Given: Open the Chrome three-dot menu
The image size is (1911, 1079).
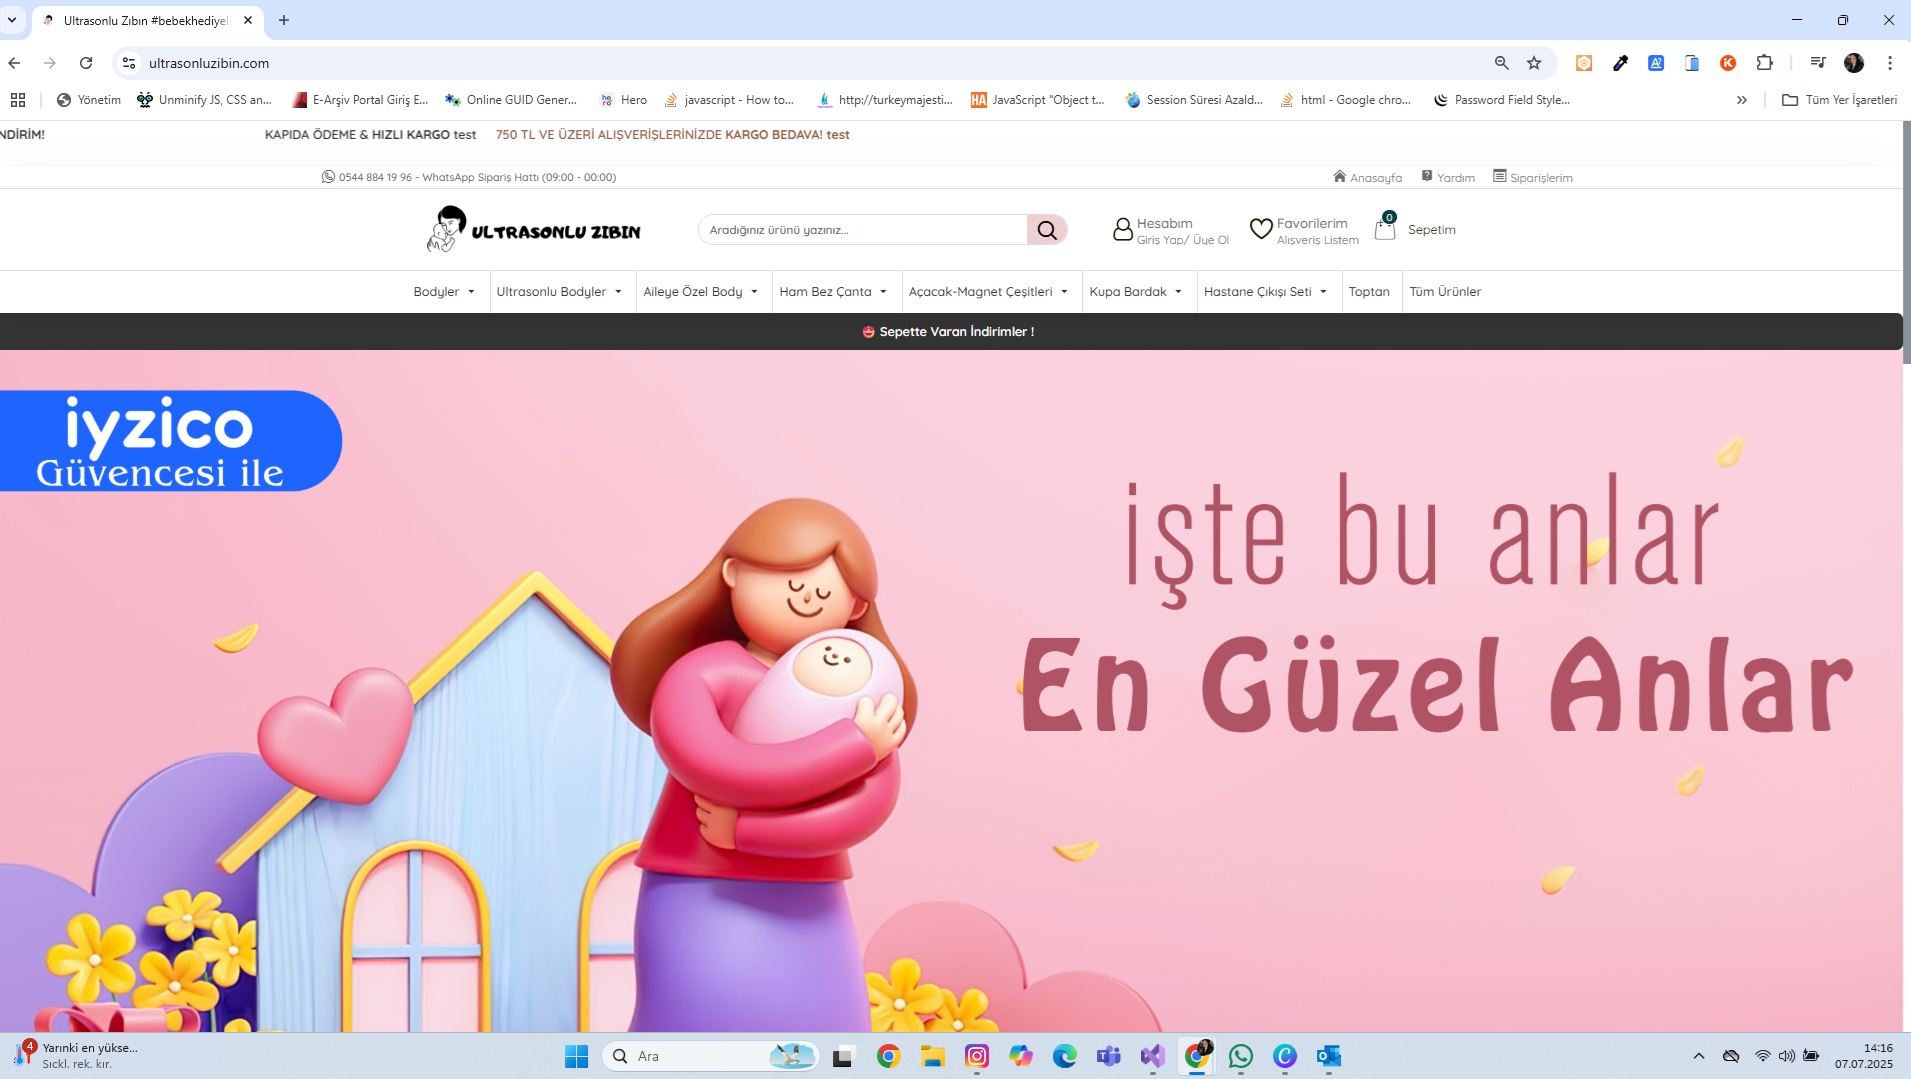Looking at the screenshot, I should pos(1890,63).
